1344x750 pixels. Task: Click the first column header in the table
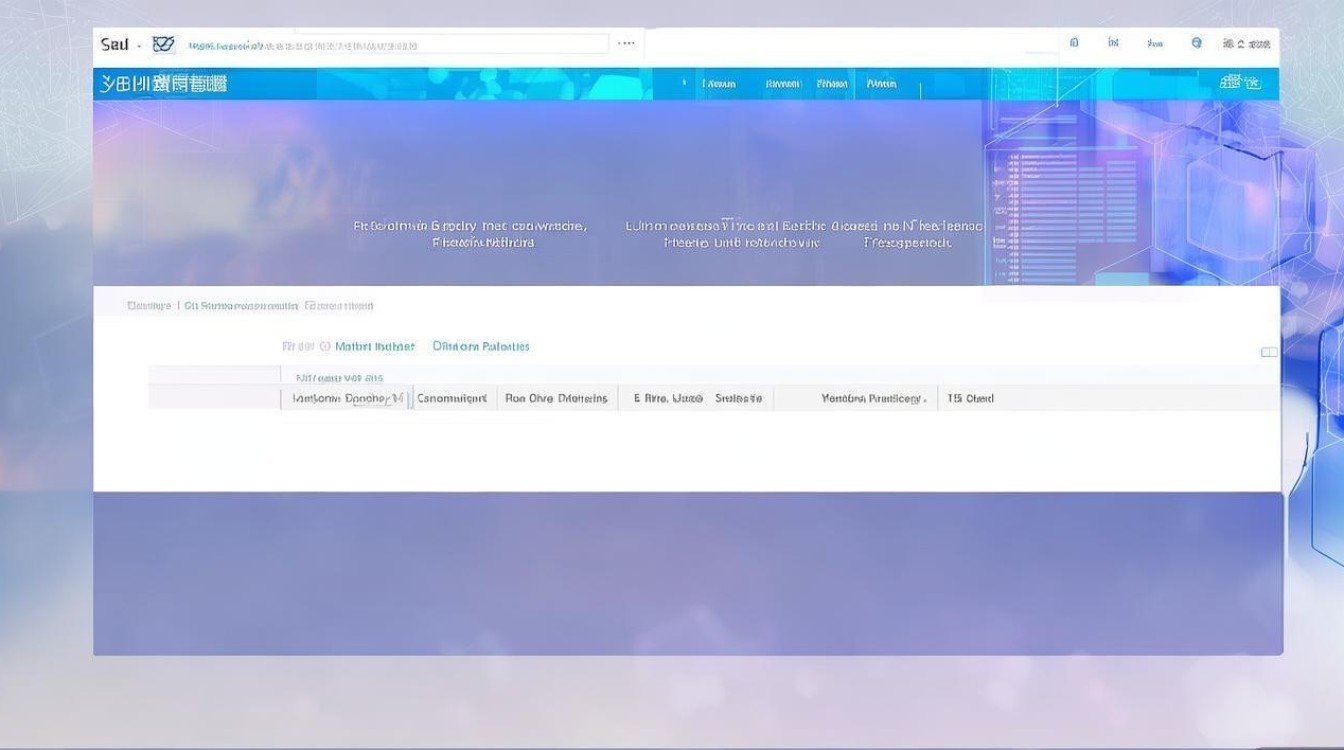pos(348,398)
